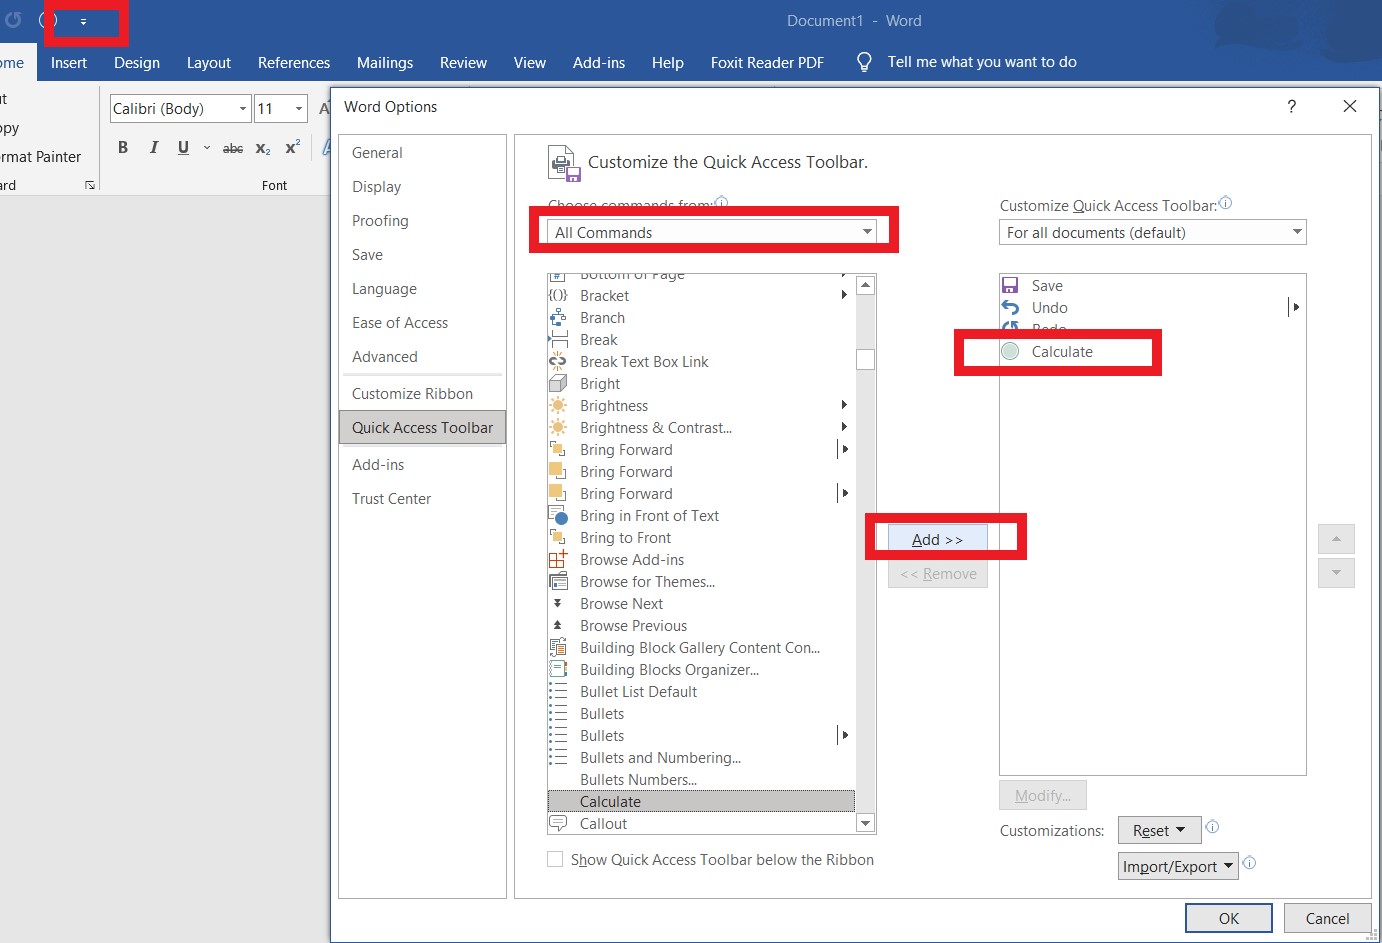Click Callout command icon
Image resolution: width=1382 pixels, height=943 pixels.
tap(558, 823)
